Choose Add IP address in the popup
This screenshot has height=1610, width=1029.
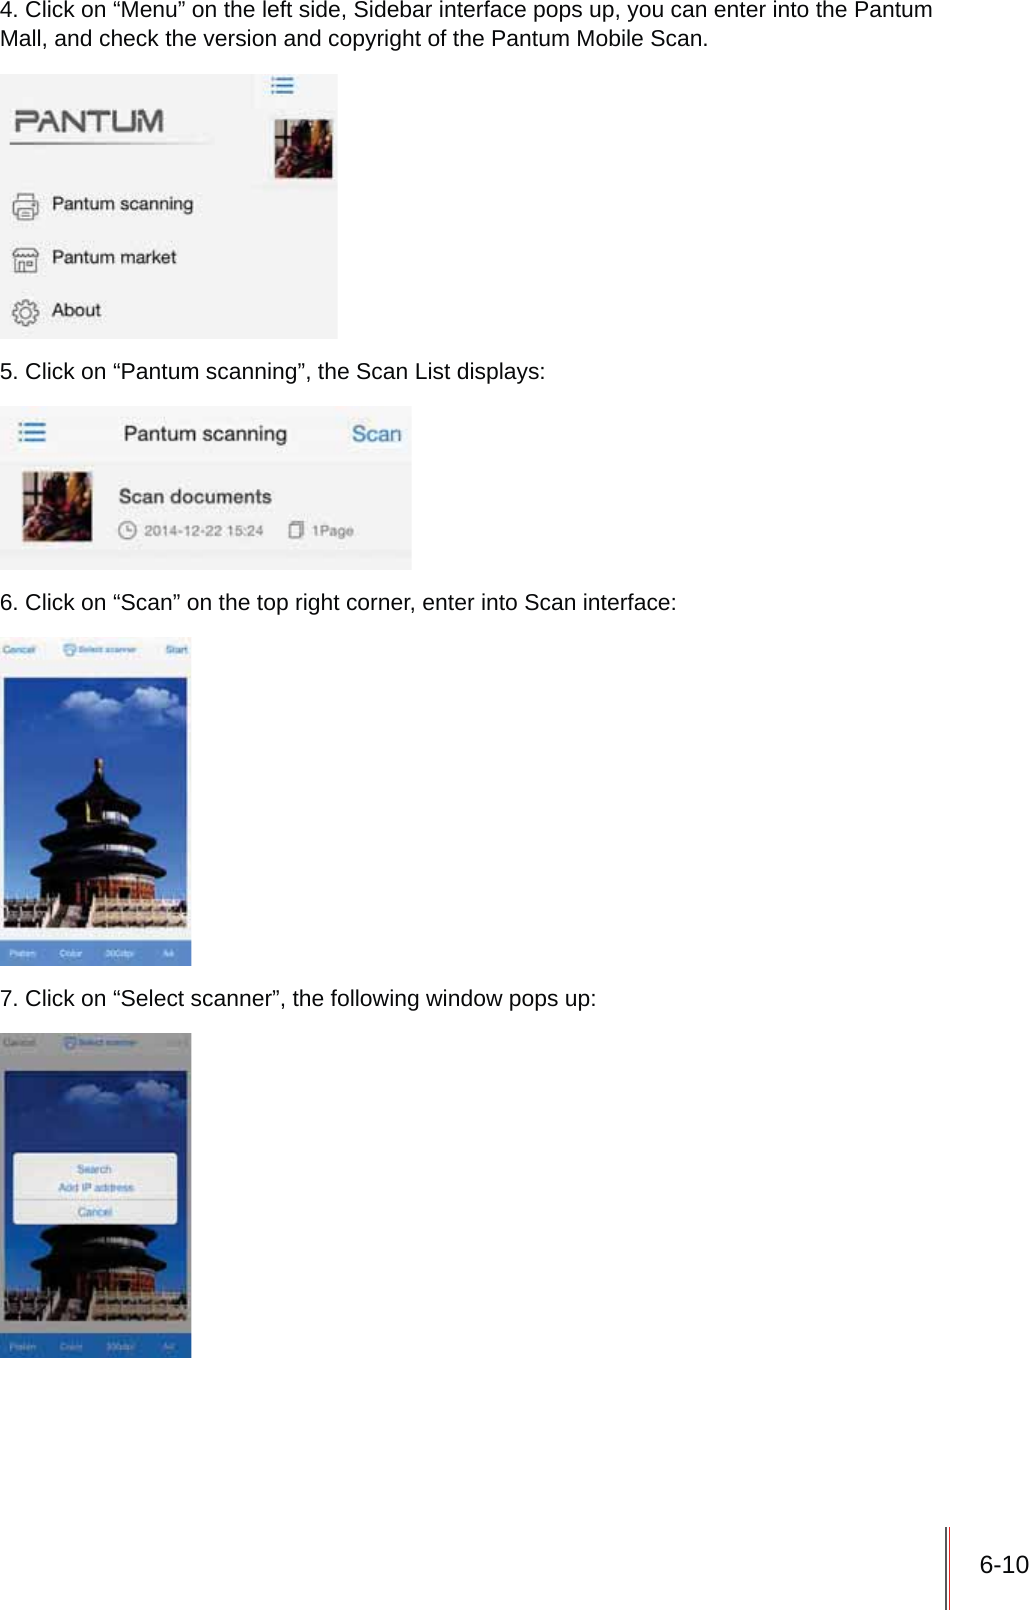pyautogui.click(x=96, y=1188)
